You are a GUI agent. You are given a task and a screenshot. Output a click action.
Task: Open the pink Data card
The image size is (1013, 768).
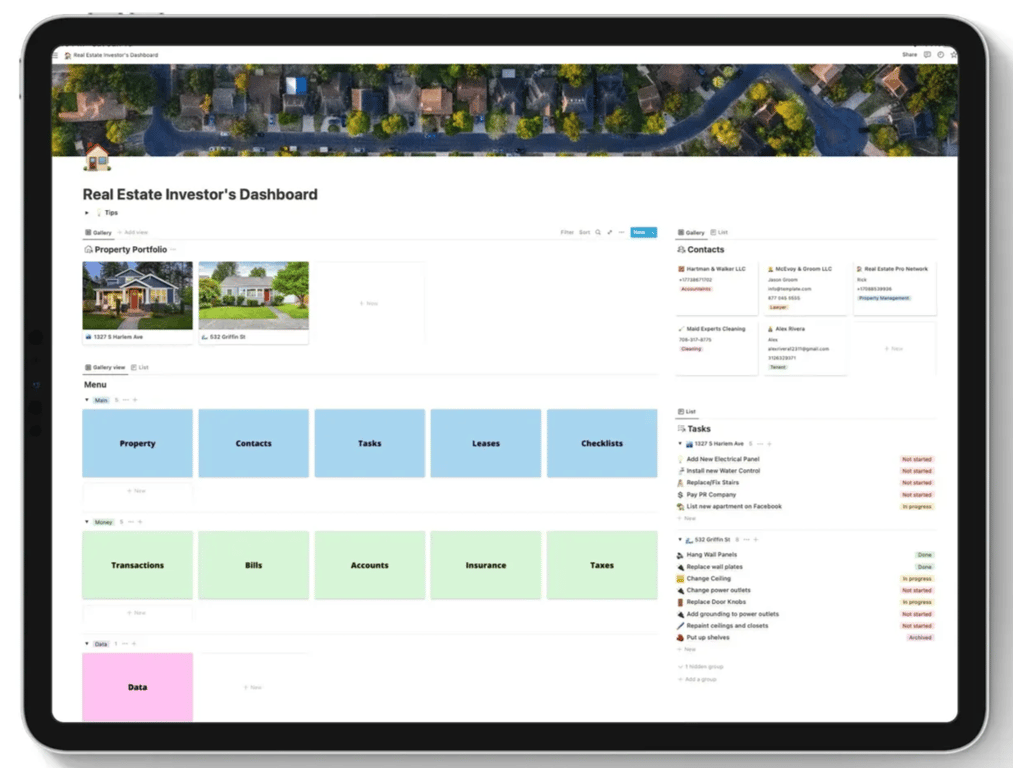coord(138,687)
